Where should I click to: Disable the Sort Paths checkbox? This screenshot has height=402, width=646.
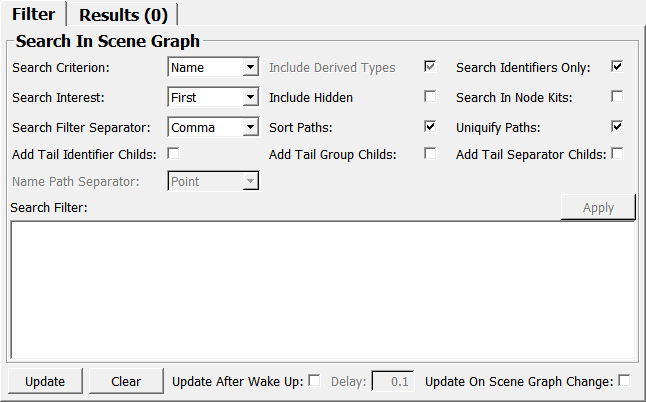tap(430, 126)
